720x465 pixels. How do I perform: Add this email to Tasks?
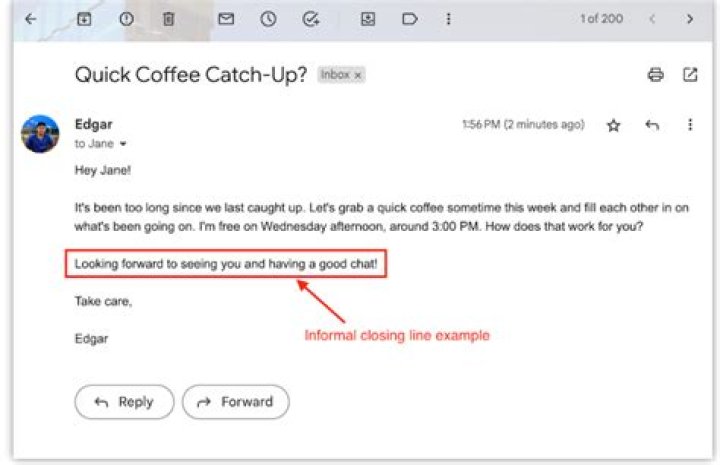(310, 19)
